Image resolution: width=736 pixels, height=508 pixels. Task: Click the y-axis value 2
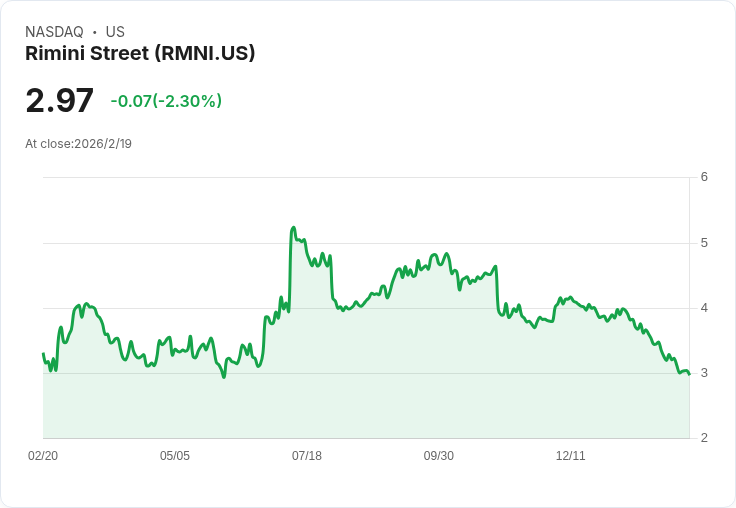(x=704, y=438)
